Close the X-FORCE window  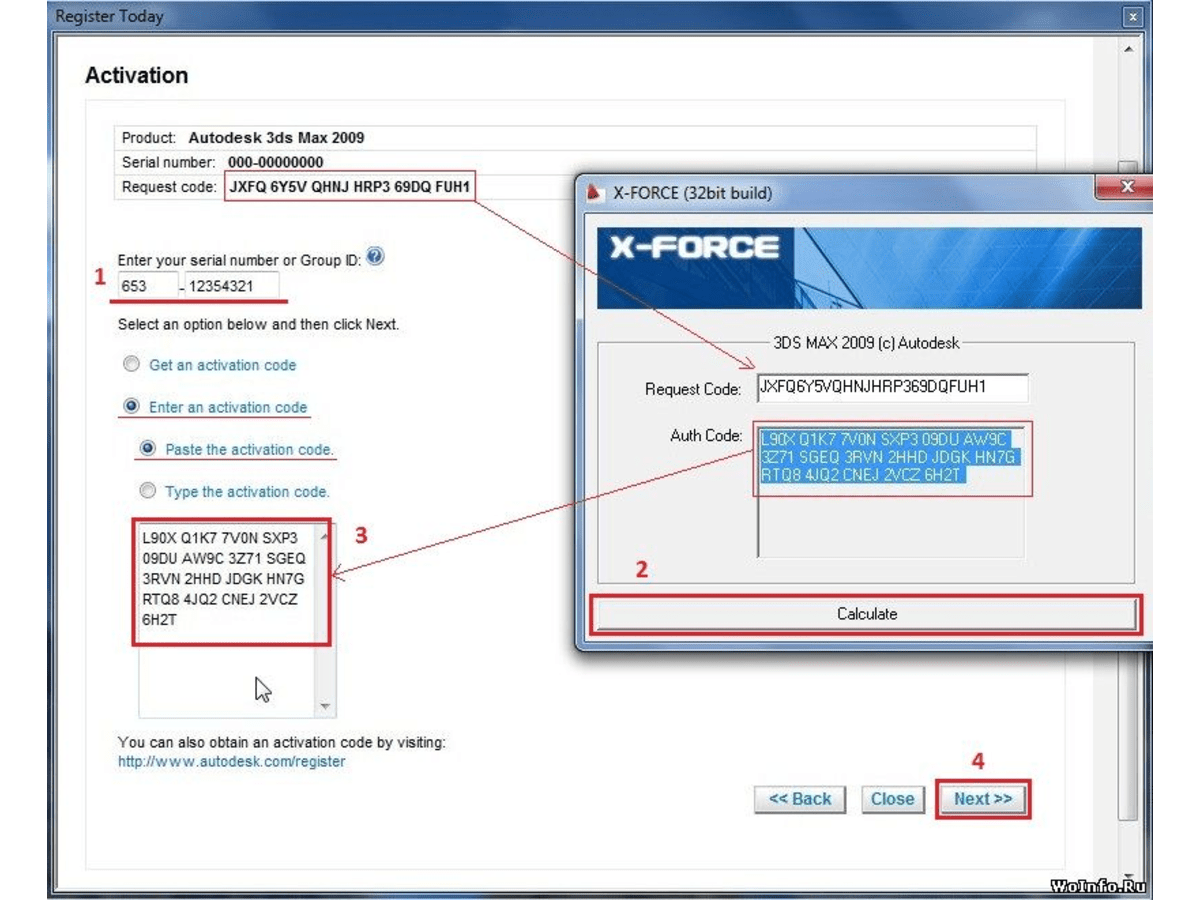coord(1127,187)
